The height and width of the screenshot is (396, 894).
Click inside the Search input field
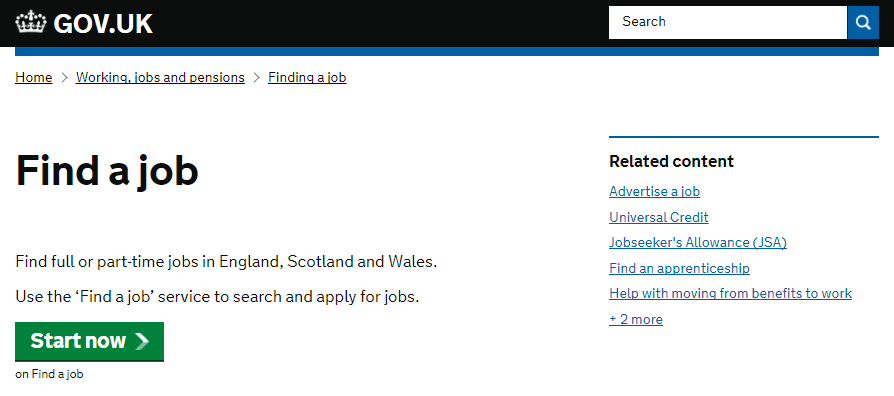[728, 23]
